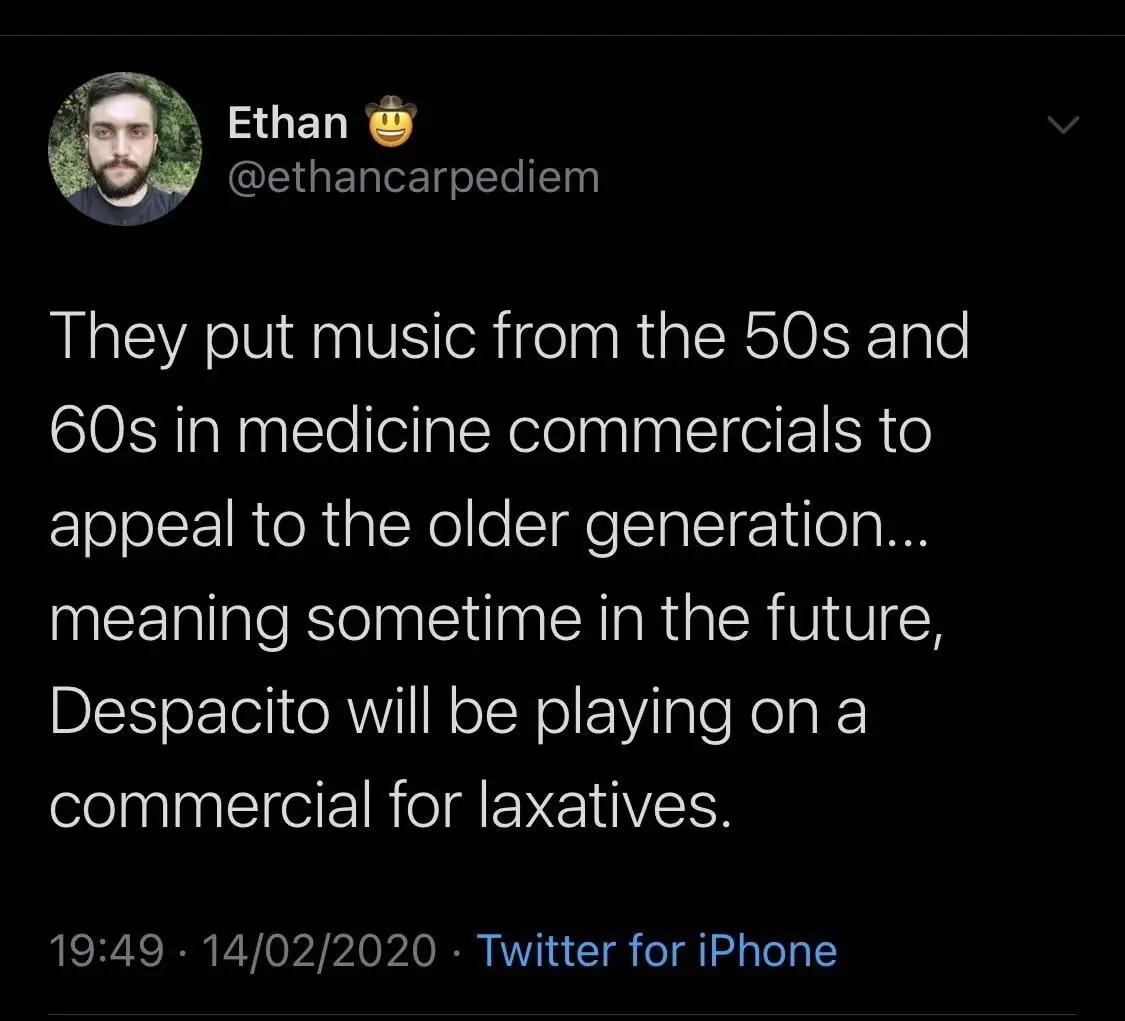Image resolution: width=1125 pixels, height=1021 pixels.
Task: Click the display name "Ethan"
Action: (288, 124)
